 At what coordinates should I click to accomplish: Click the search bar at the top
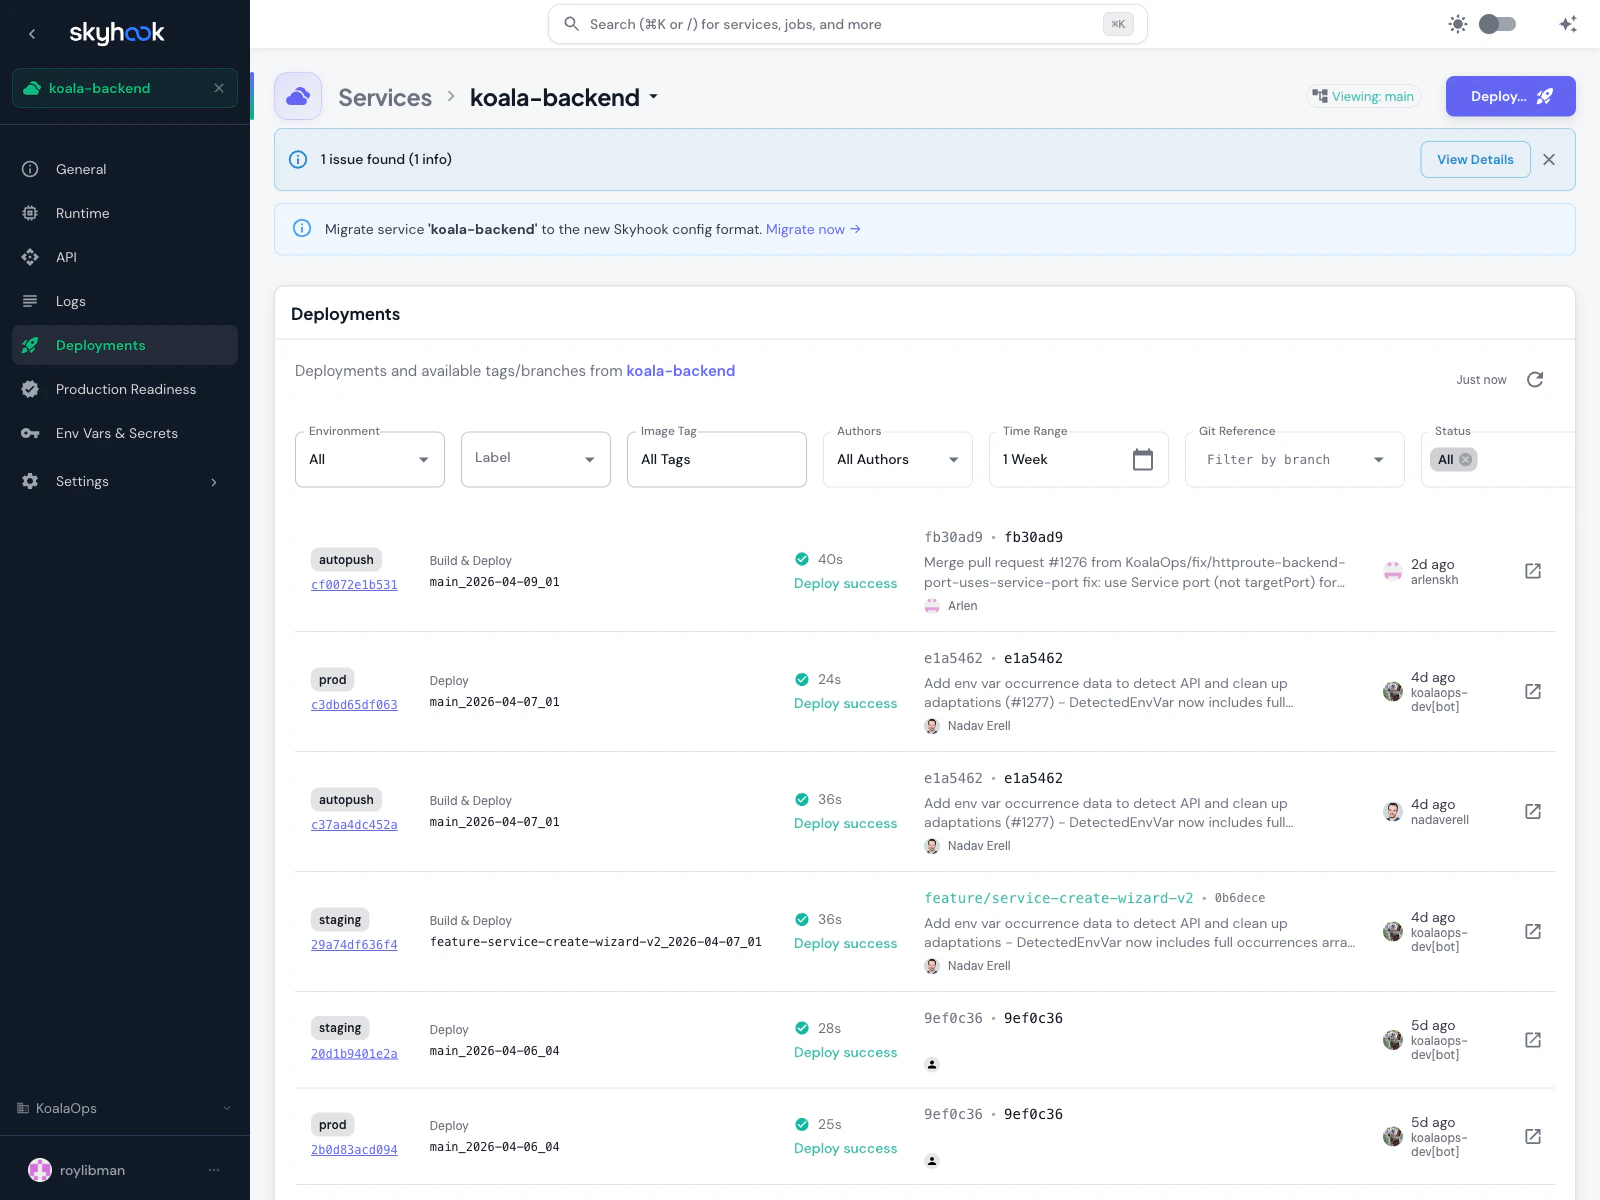pos(847,23)
